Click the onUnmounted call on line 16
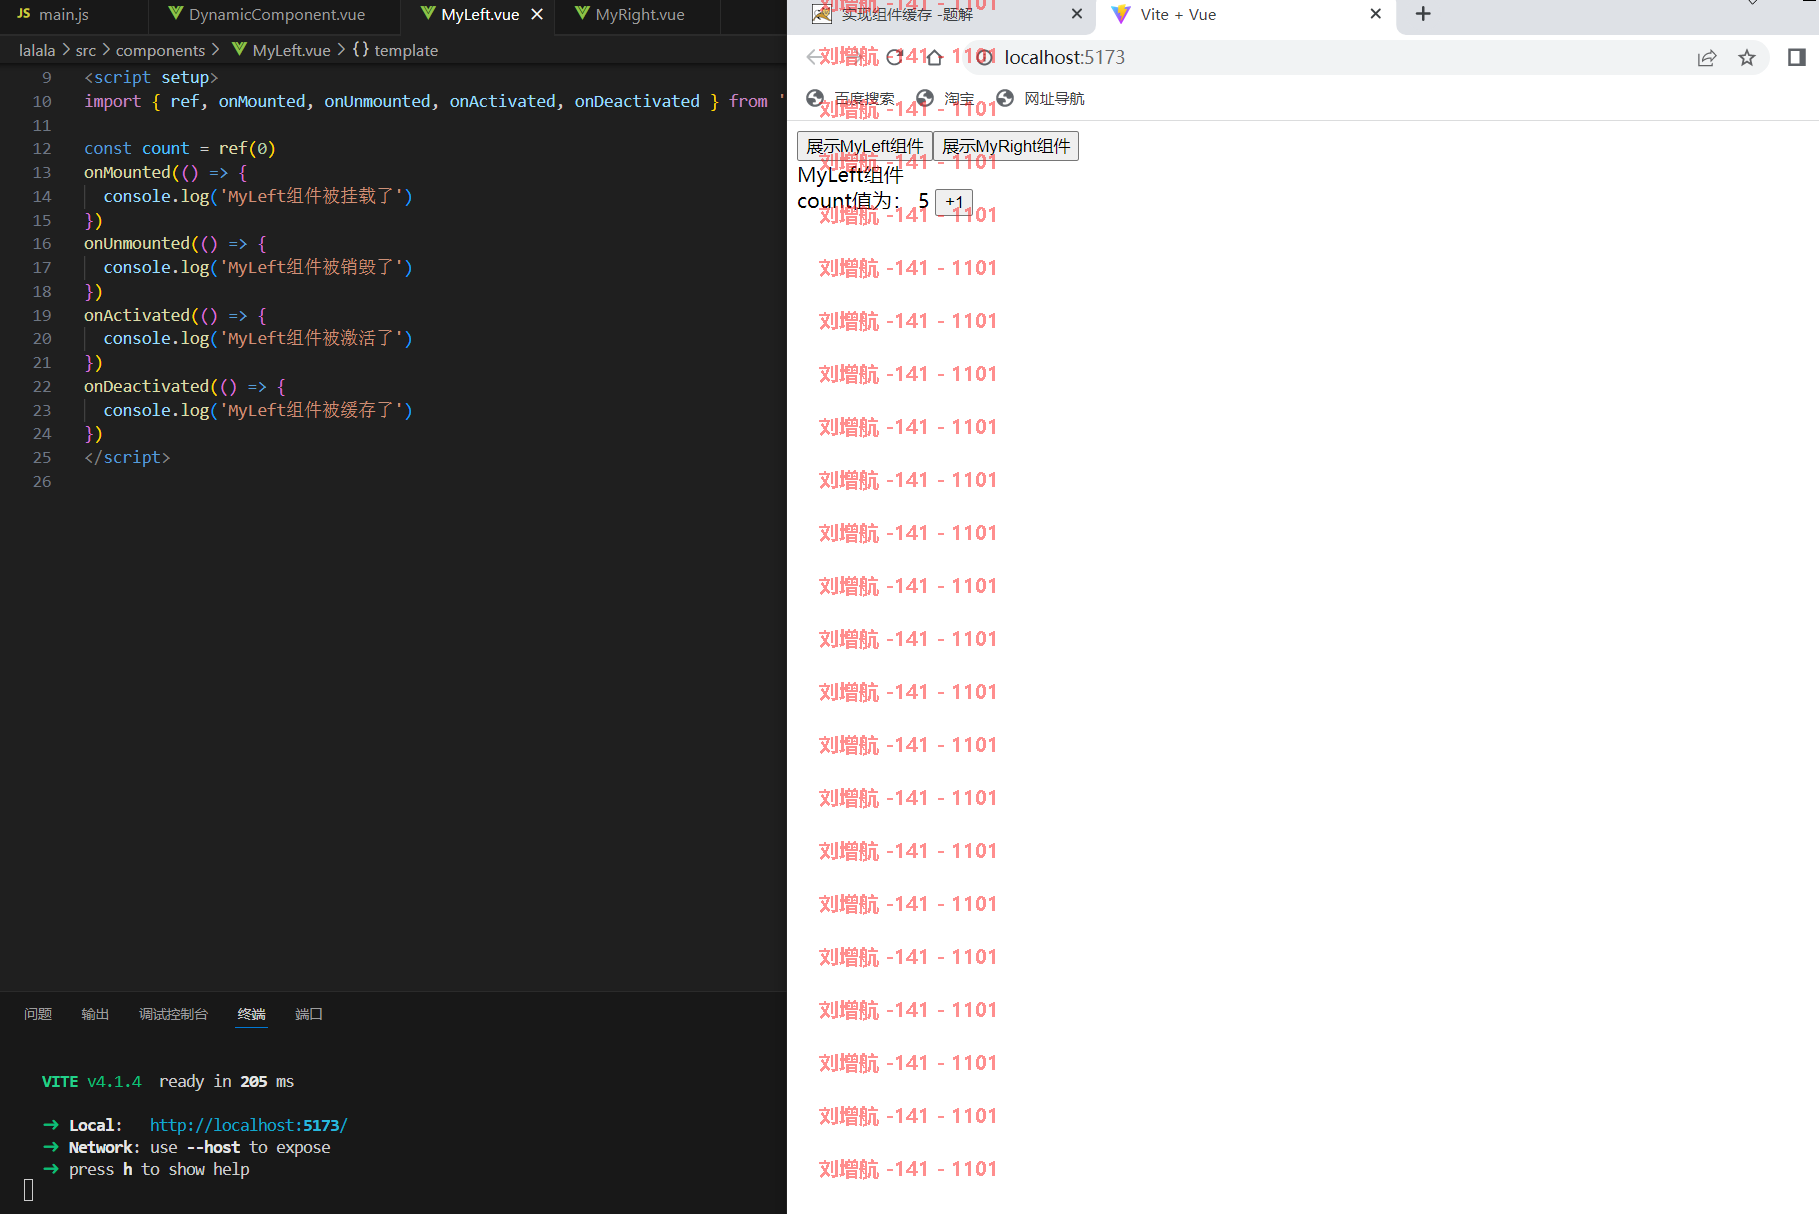The image size is (1819, 1214). (x=137, y=243)
